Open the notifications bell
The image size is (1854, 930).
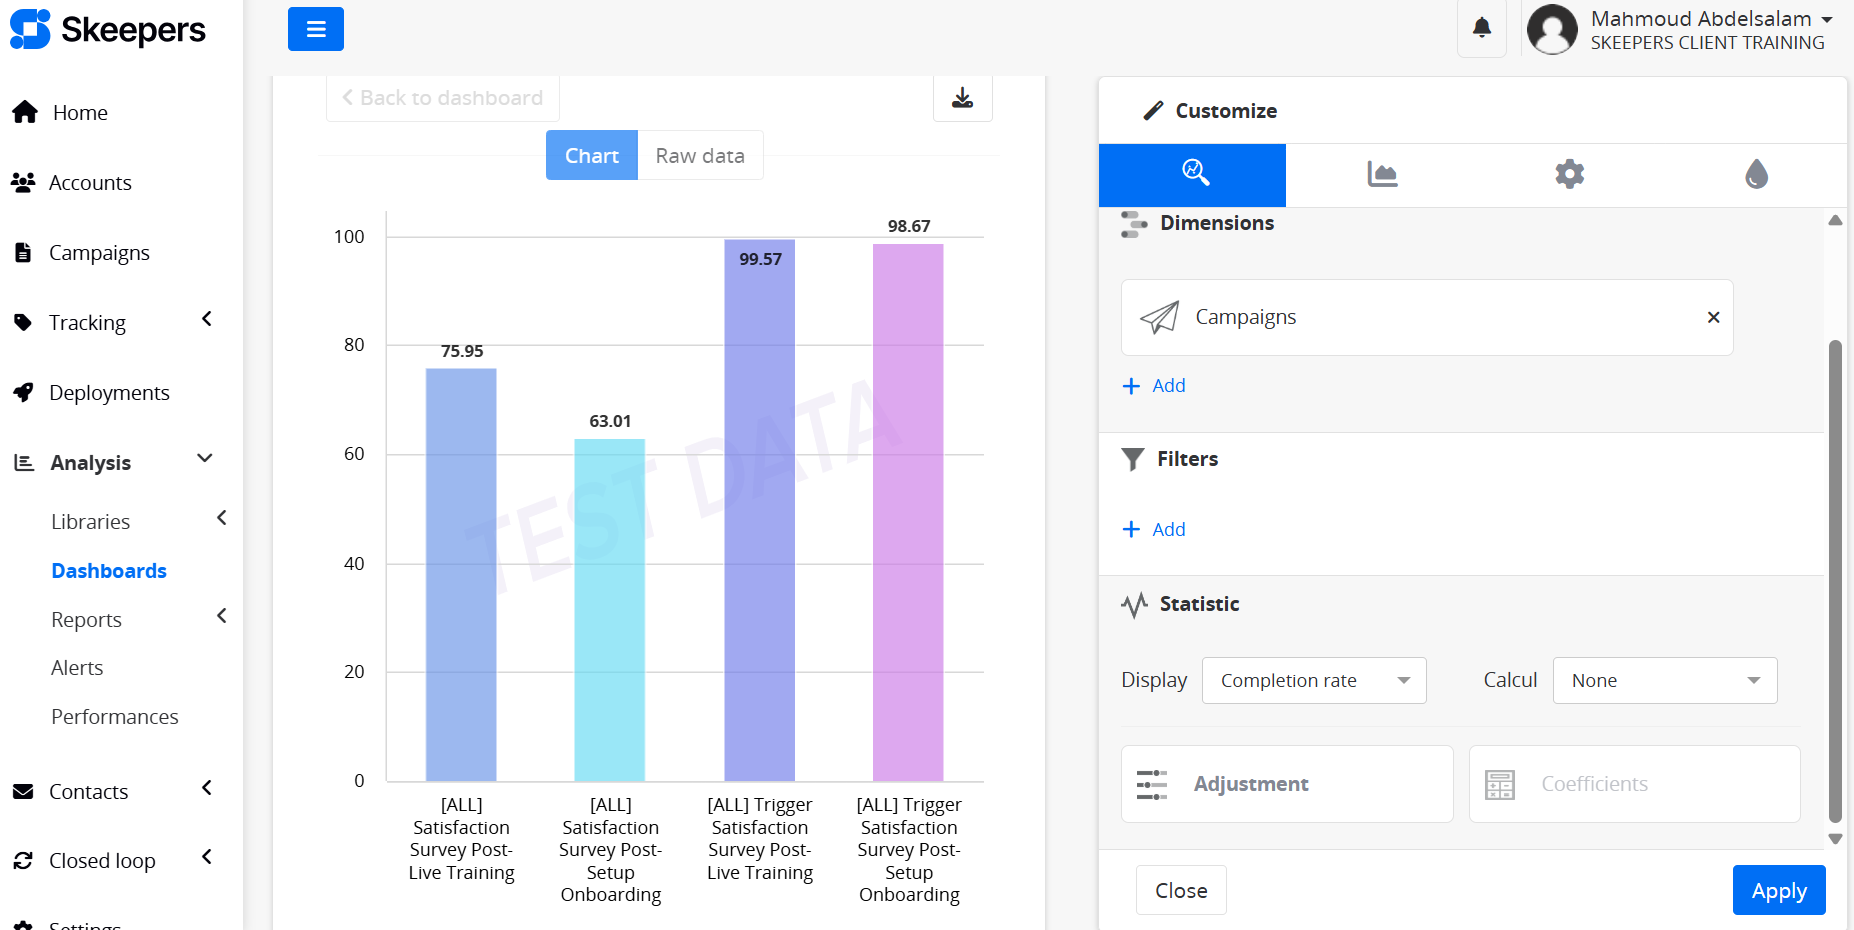click(x=1481, y=28)
